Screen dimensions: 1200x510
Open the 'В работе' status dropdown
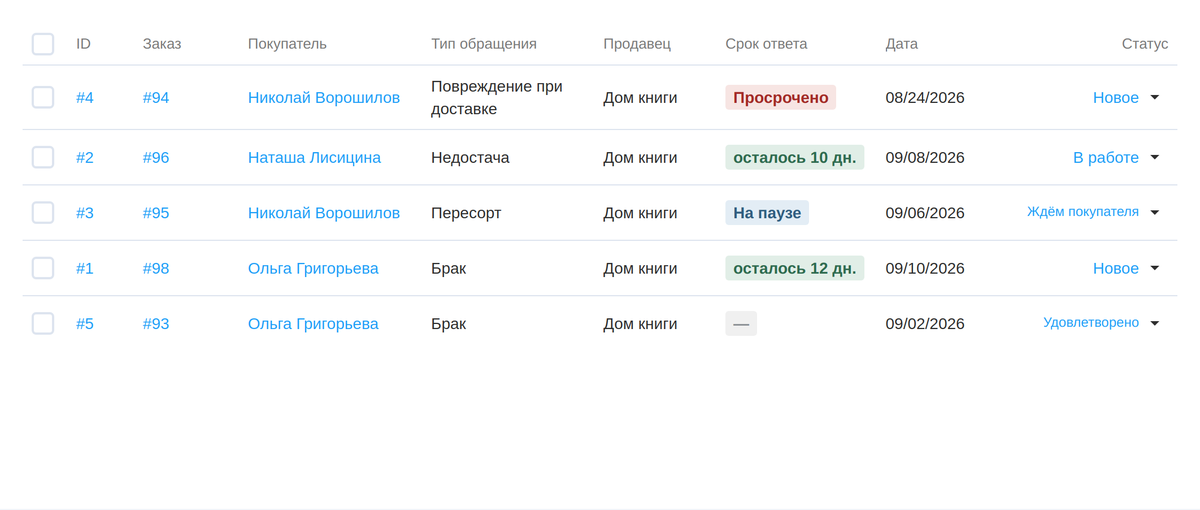[1116, 157]
